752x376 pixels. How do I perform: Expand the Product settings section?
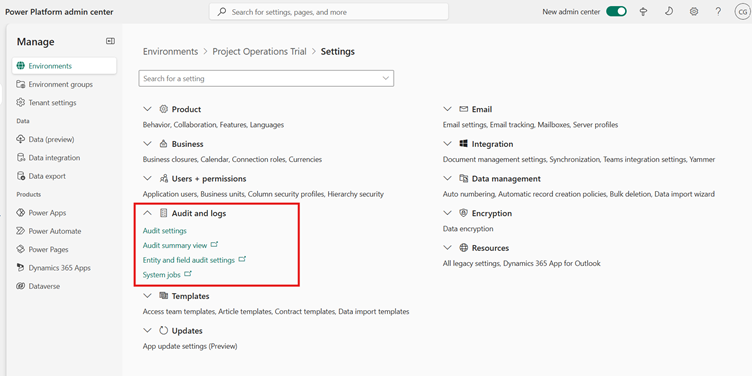click(147, 109)
